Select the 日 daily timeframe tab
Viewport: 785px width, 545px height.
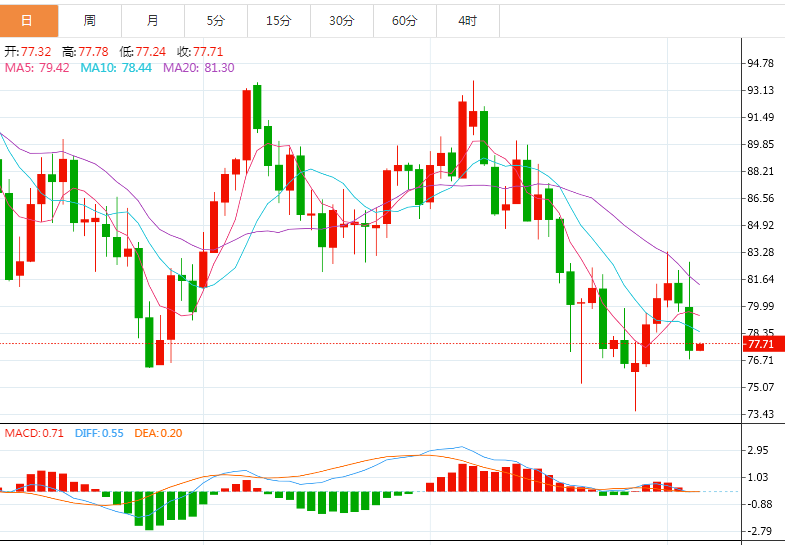(x=29, y=21)
